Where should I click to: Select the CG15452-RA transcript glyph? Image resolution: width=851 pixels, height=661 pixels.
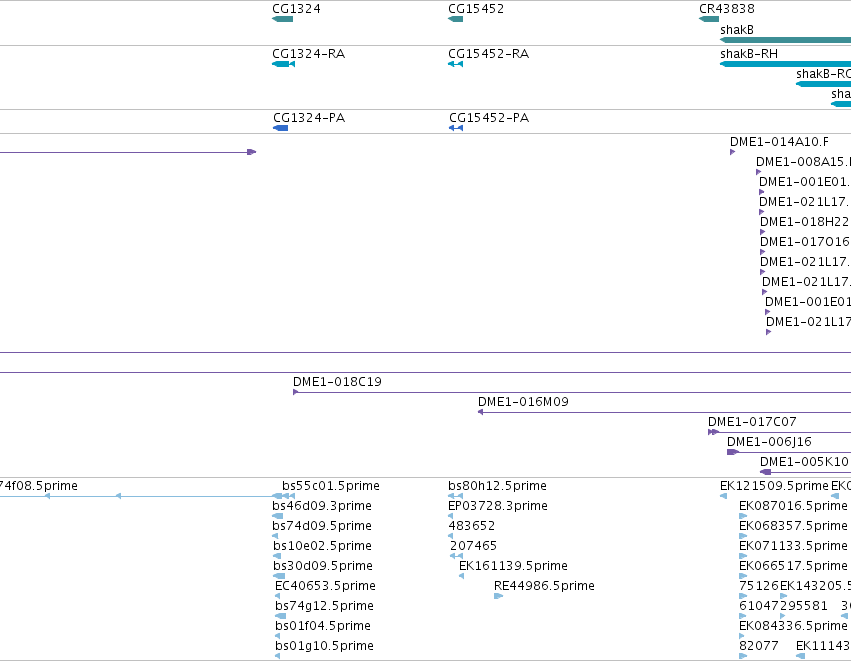click(455, 64)
